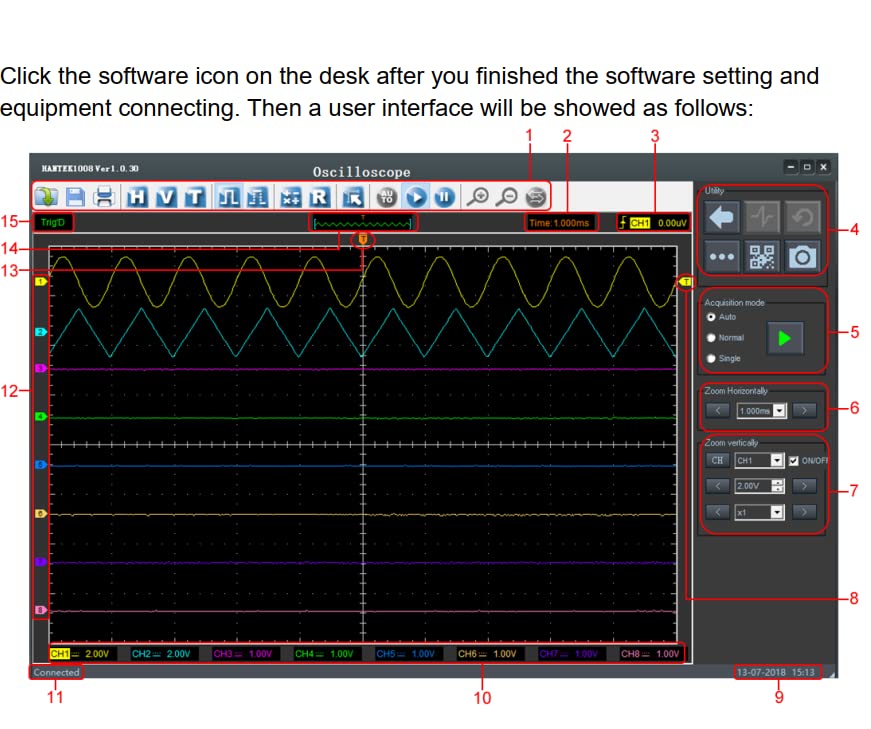Toggle the channel ON/OFF checkbox
The image size is (871, 729).
[794, 460]
